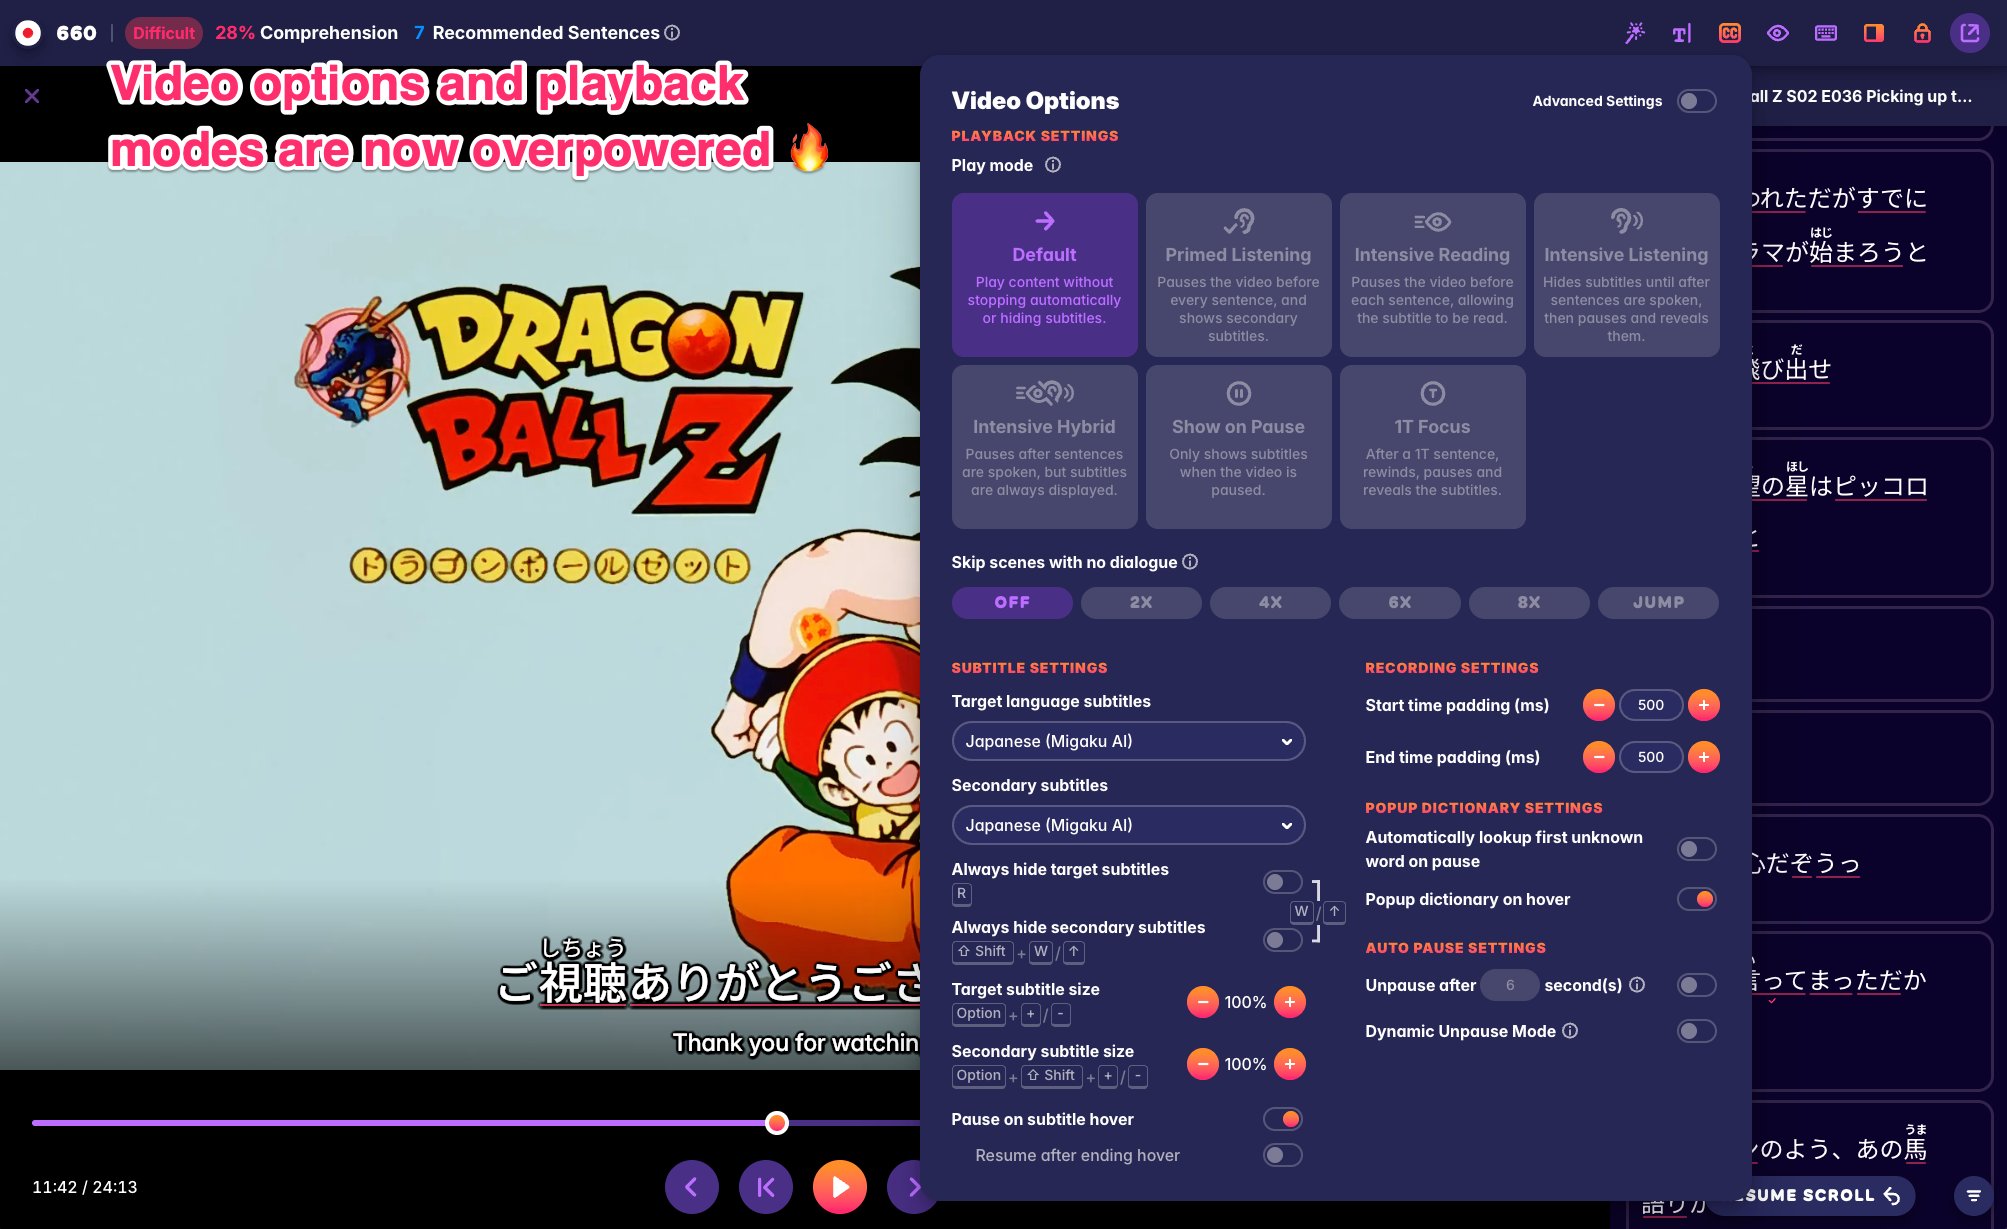This screenshot has width=2007, height=1229.
Task: Click the lock icon in top toolbar
Action: coord(1922,33)
